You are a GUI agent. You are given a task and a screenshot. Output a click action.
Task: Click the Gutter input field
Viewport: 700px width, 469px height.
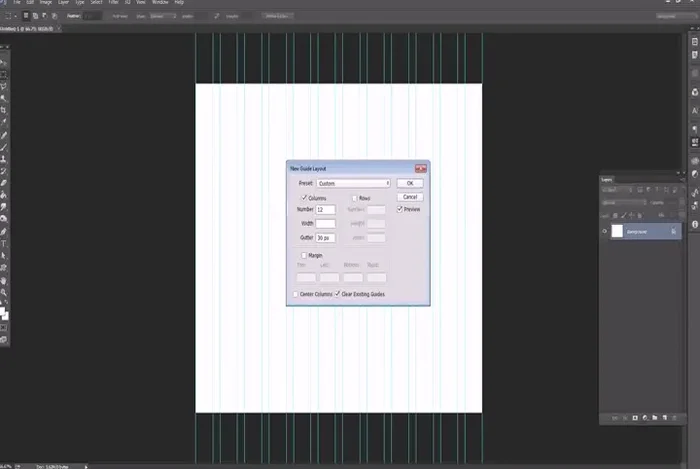pos(325,238)
